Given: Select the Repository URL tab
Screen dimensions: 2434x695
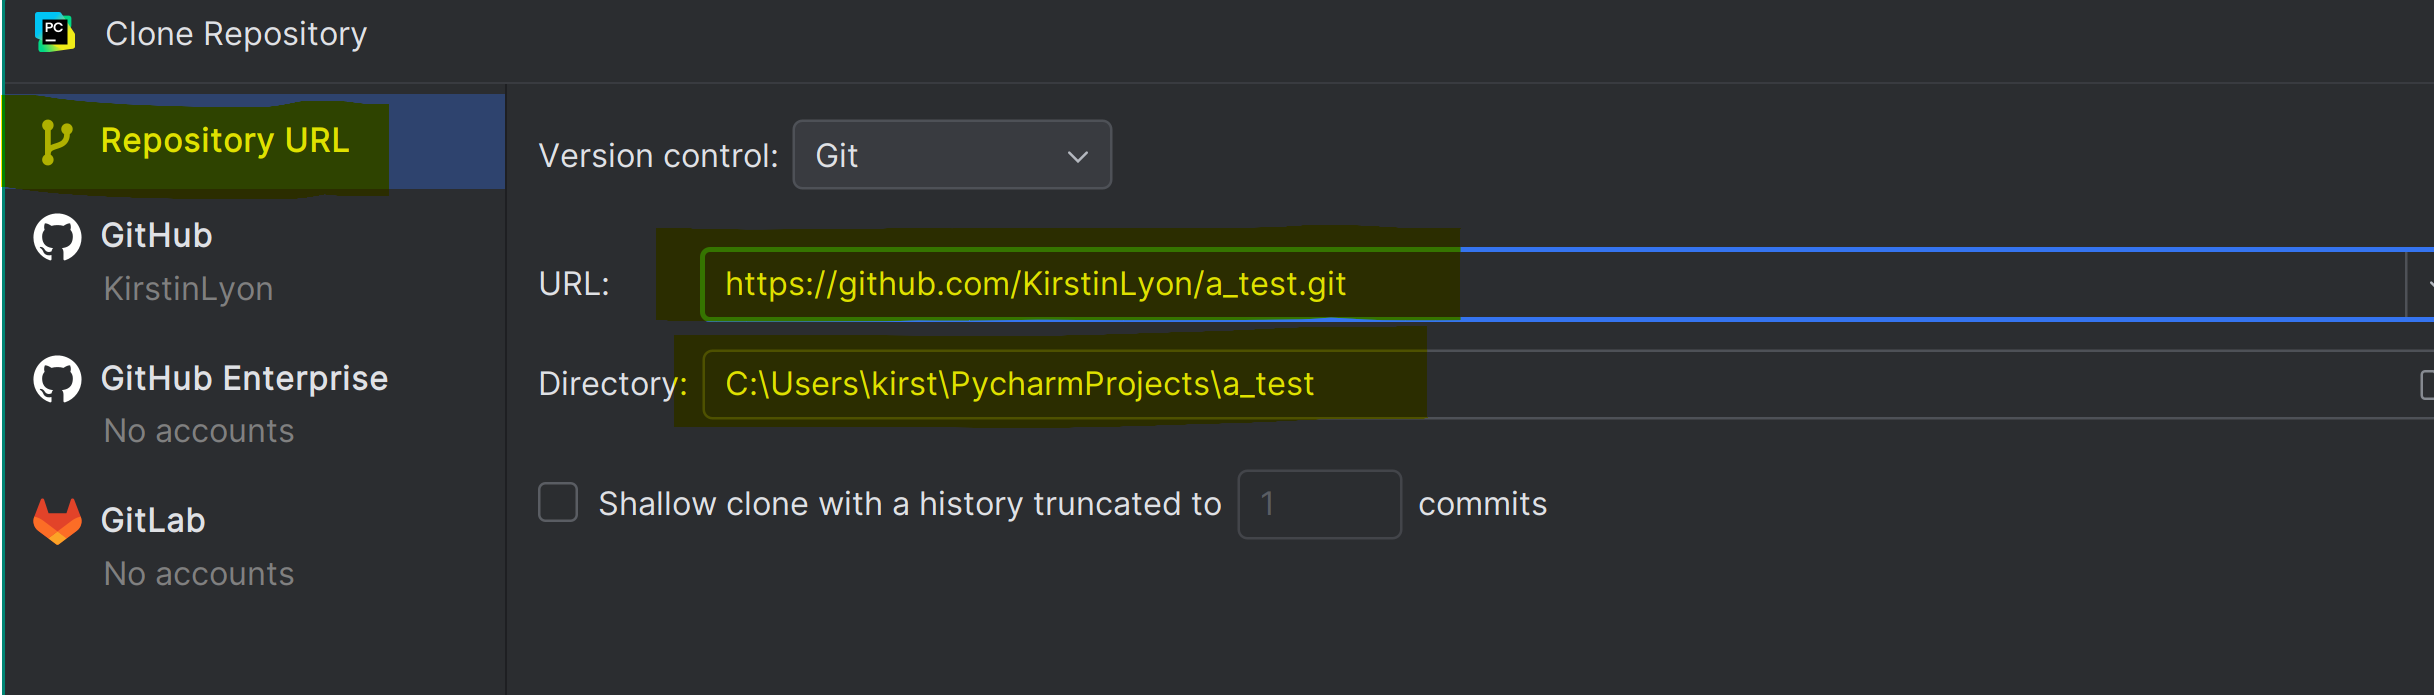Looking at the screenshot, I should click(x=255, y=141).
